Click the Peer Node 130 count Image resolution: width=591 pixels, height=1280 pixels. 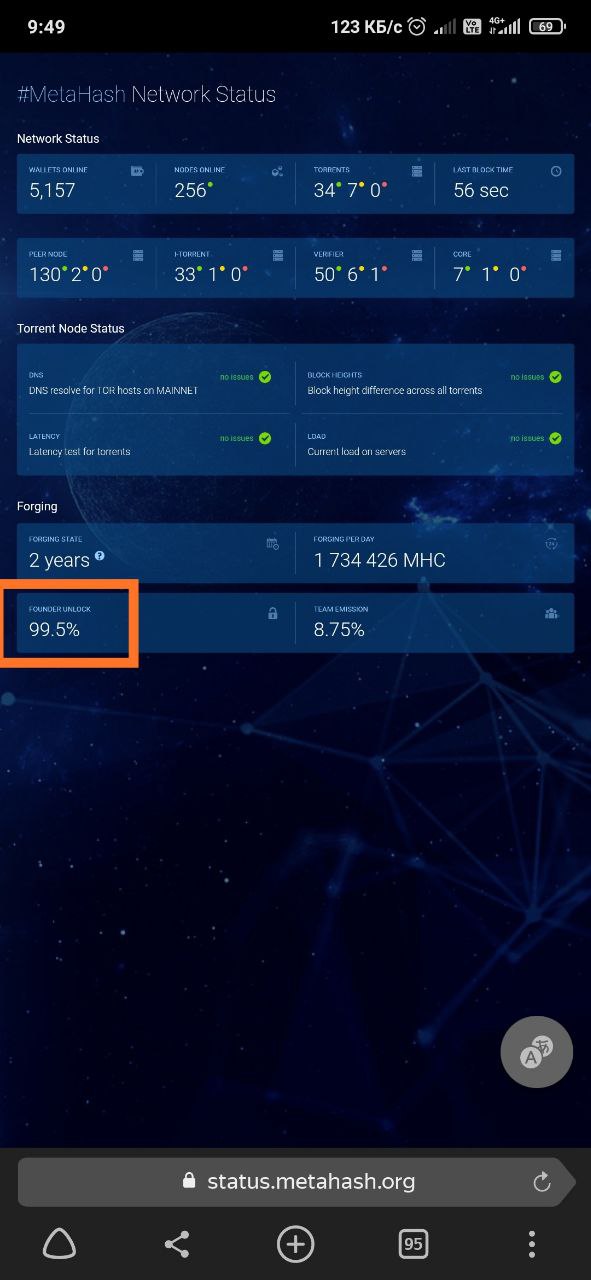[45, 274]
